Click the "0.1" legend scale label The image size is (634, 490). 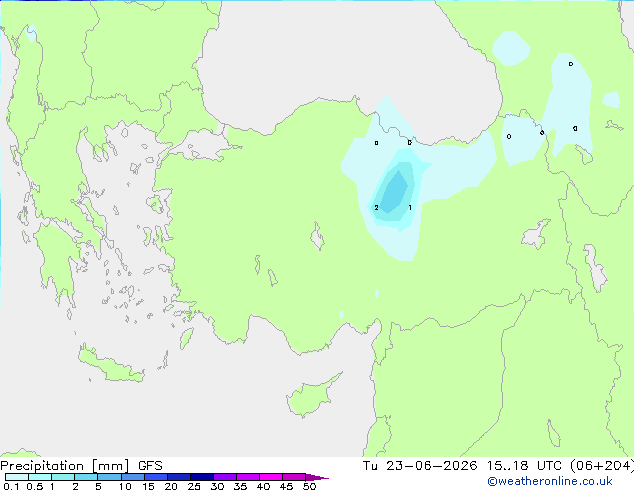11,486
